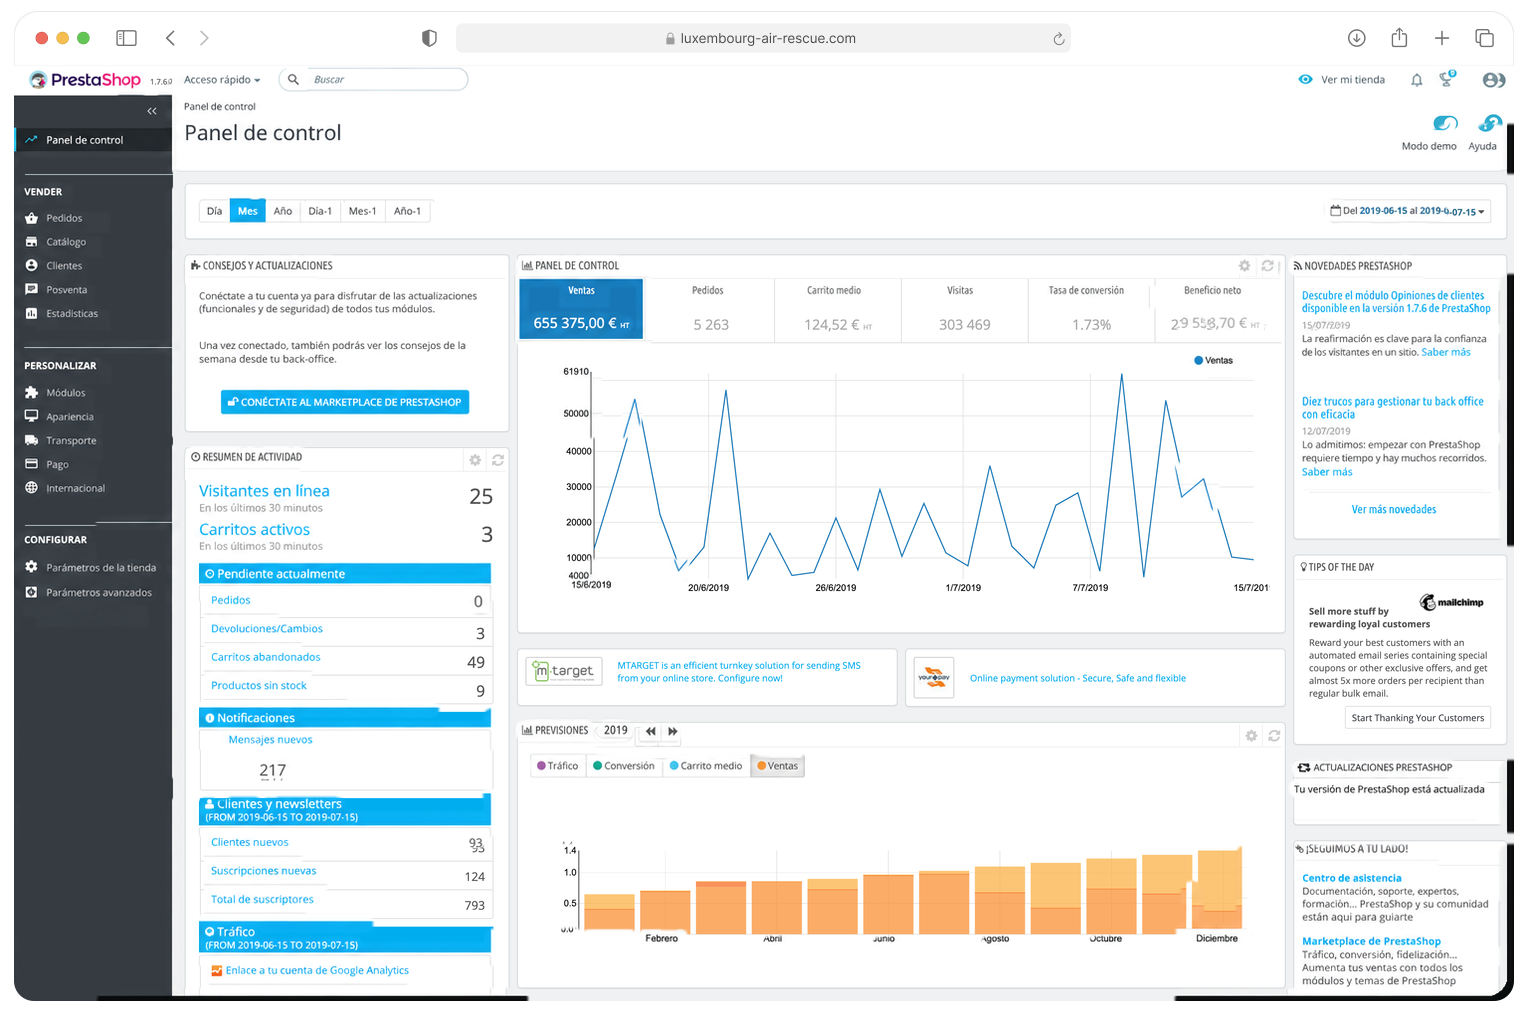Refresh the Panel de Control widget

coord(1267,266)
